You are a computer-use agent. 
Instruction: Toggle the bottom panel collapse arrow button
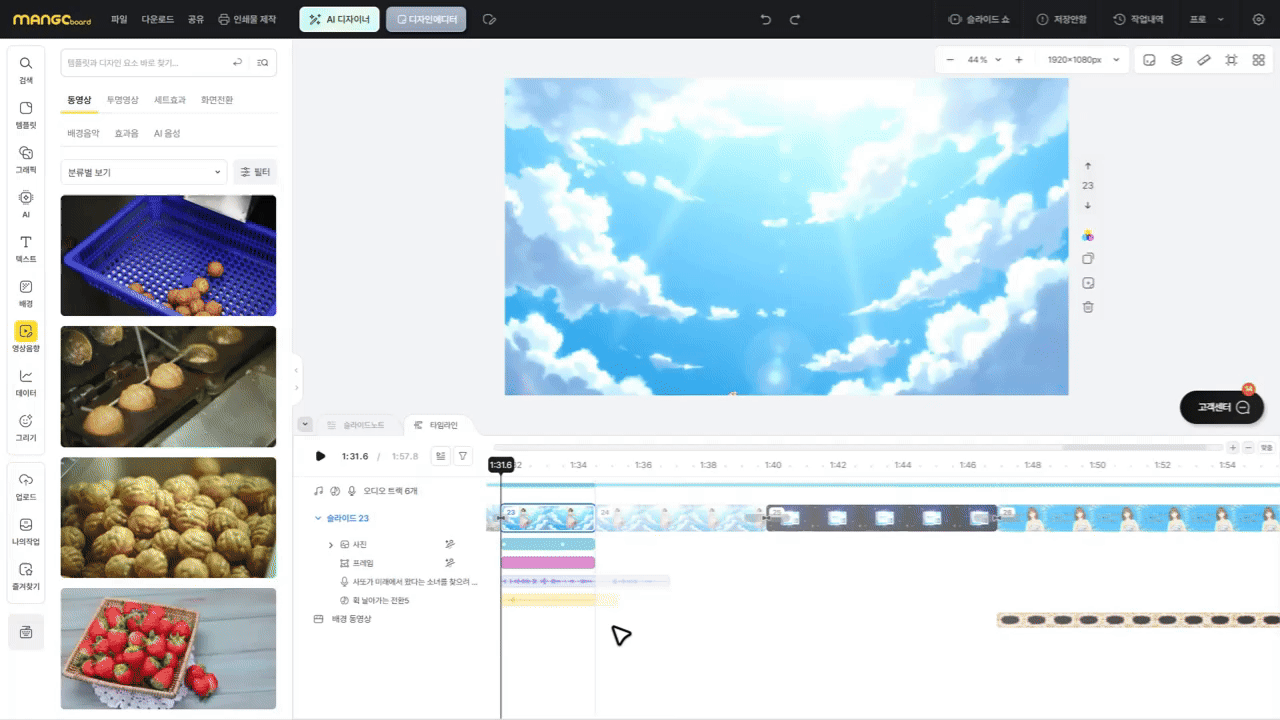pos(305,425)
